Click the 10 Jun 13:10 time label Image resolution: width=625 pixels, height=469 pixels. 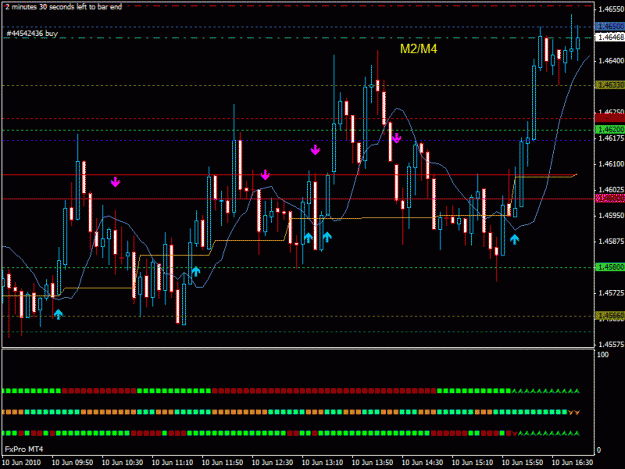[x=322, y=462]
